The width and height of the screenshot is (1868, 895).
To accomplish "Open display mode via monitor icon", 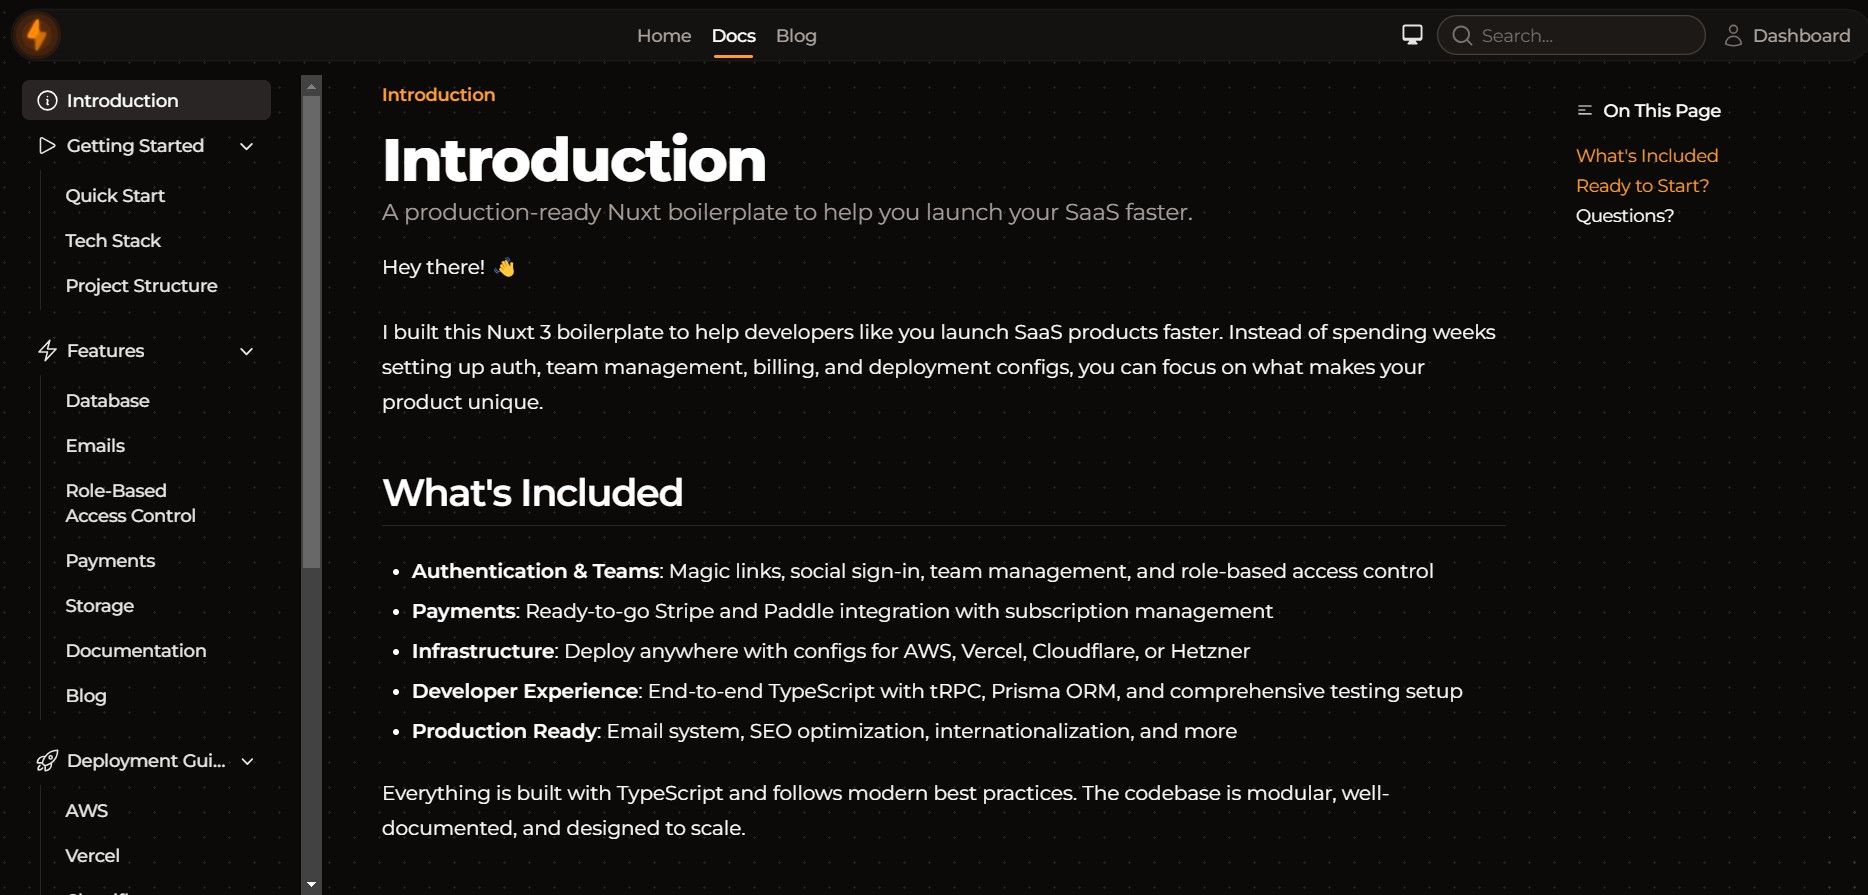I will [1411, 34].
